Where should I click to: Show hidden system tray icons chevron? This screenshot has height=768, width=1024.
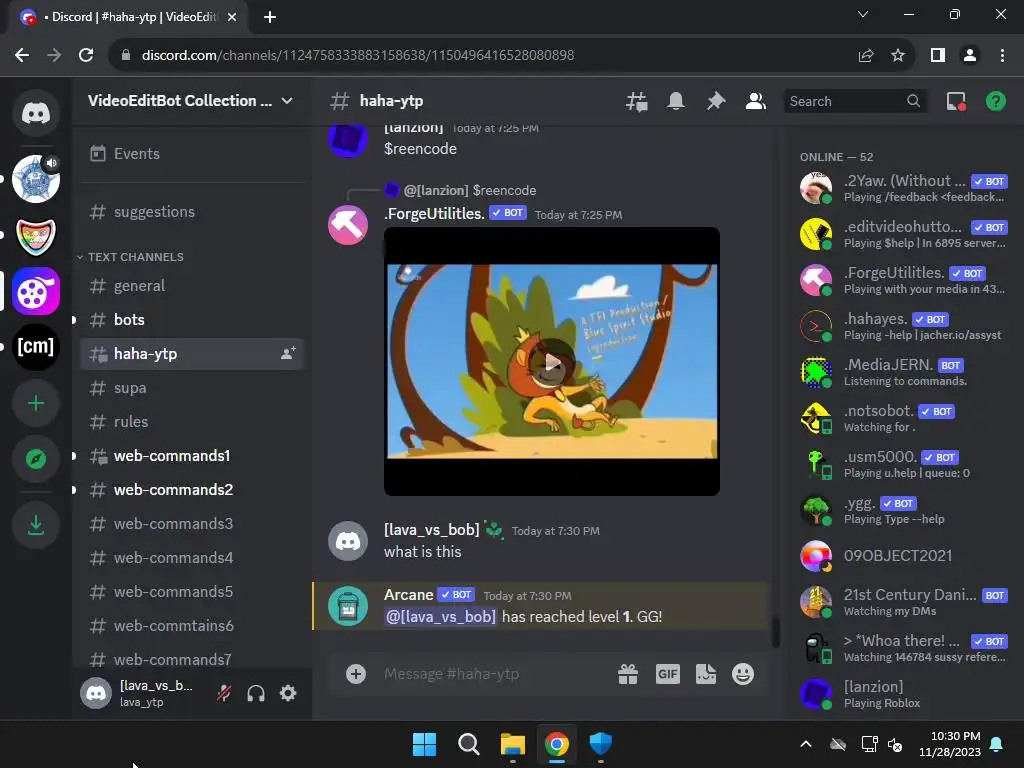coord(806,744)
